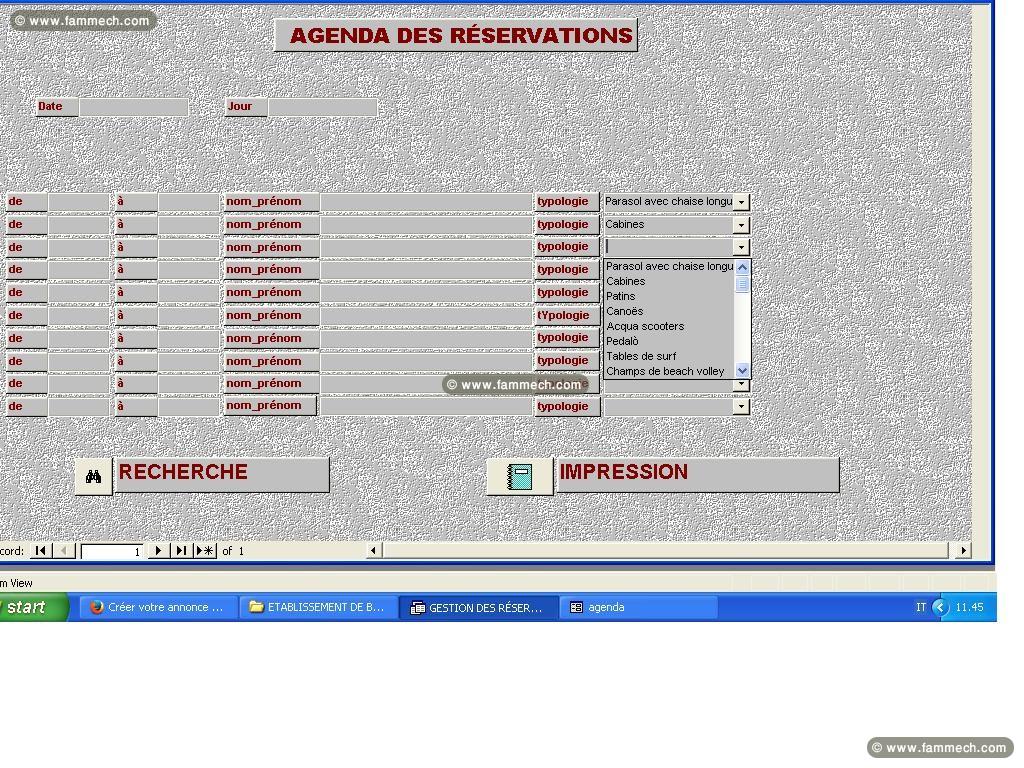Screen dimensions: 1024x768
Task: Click horizontal scrollbar left arrow
Action: [373, 551]
